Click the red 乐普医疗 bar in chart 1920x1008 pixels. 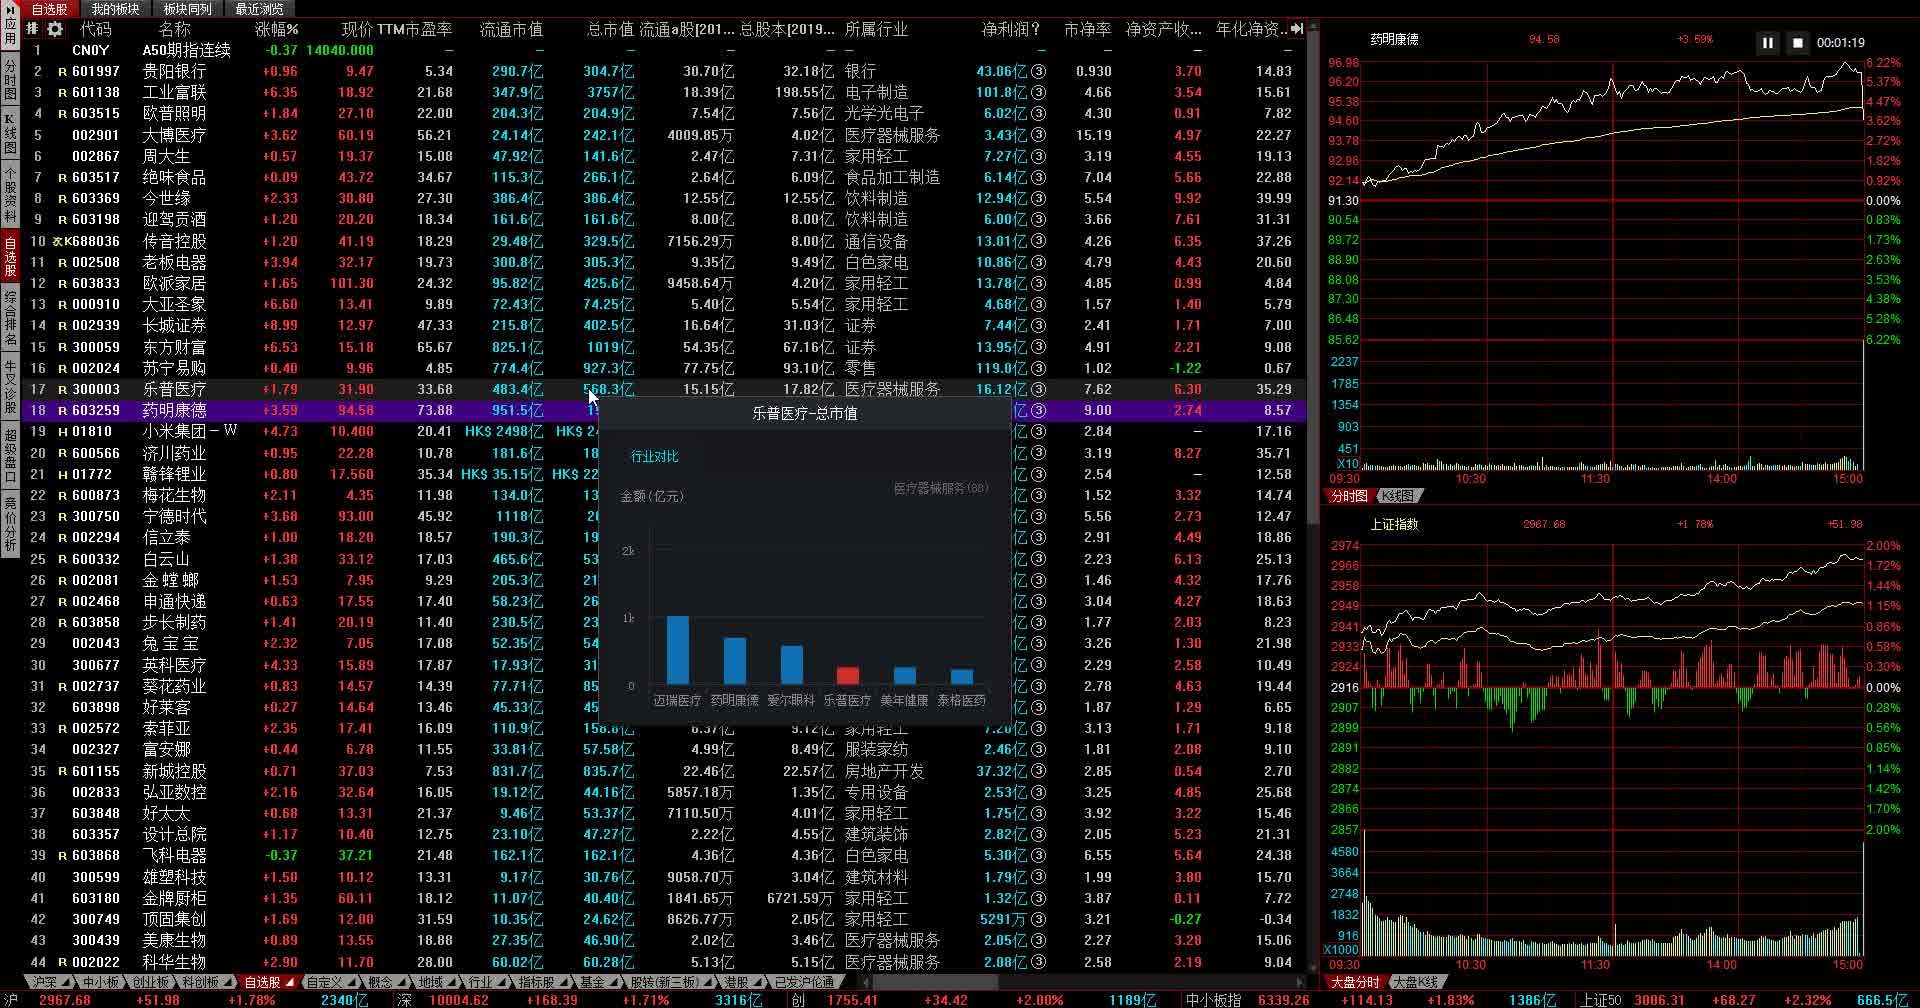(847, 676)
